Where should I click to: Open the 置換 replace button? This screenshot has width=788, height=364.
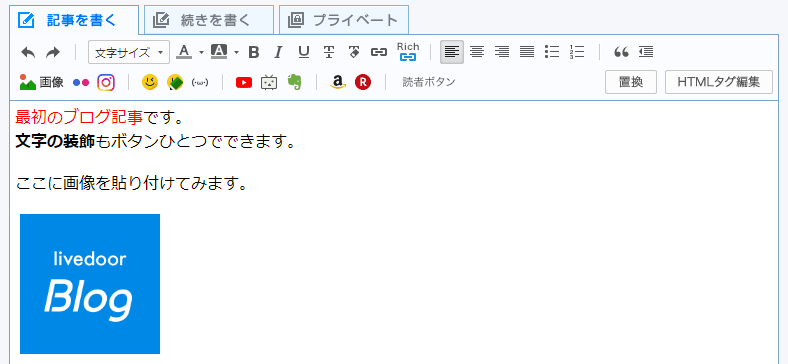631,82
